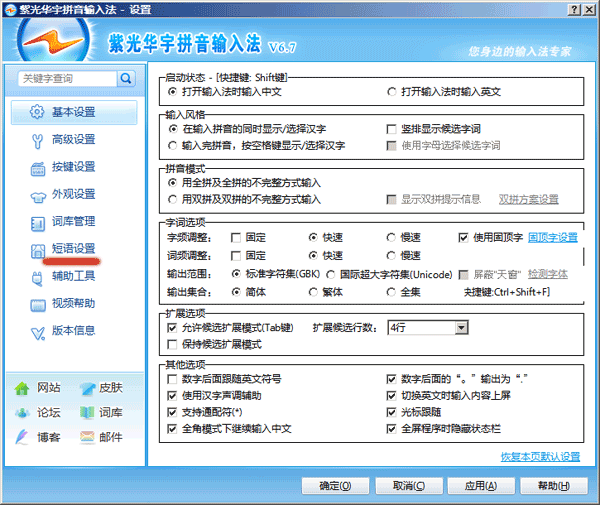Screen dimensions: 600x505
Task: Open the 视频帮助 menu item
Action: pyautogui.click(x=74, y=304)
